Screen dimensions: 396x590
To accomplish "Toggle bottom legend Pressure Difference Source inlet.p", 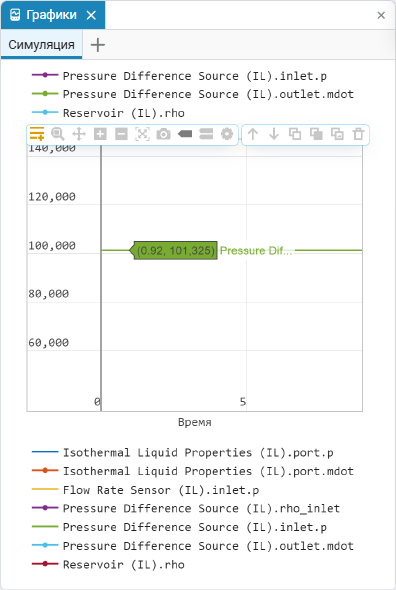I will click(179, 527).
